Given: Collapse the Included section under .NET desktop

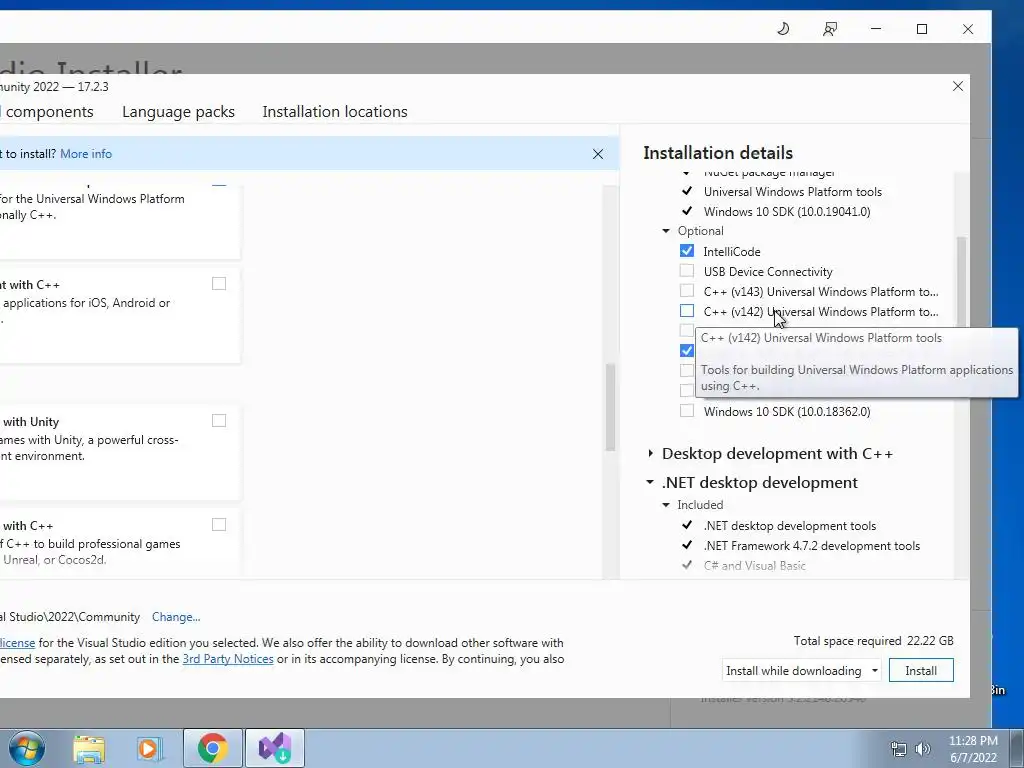Looking at the screenshot, I should pos(666,505).
